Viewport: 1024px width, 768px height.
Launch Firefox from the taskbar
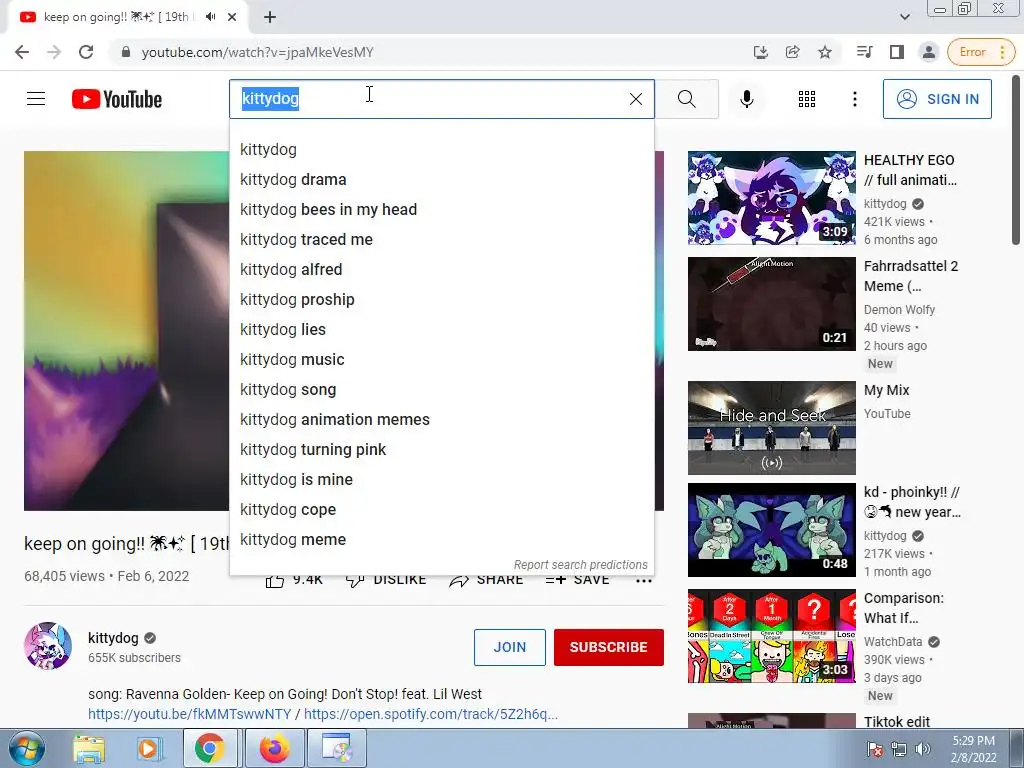(x=274, y=749)
